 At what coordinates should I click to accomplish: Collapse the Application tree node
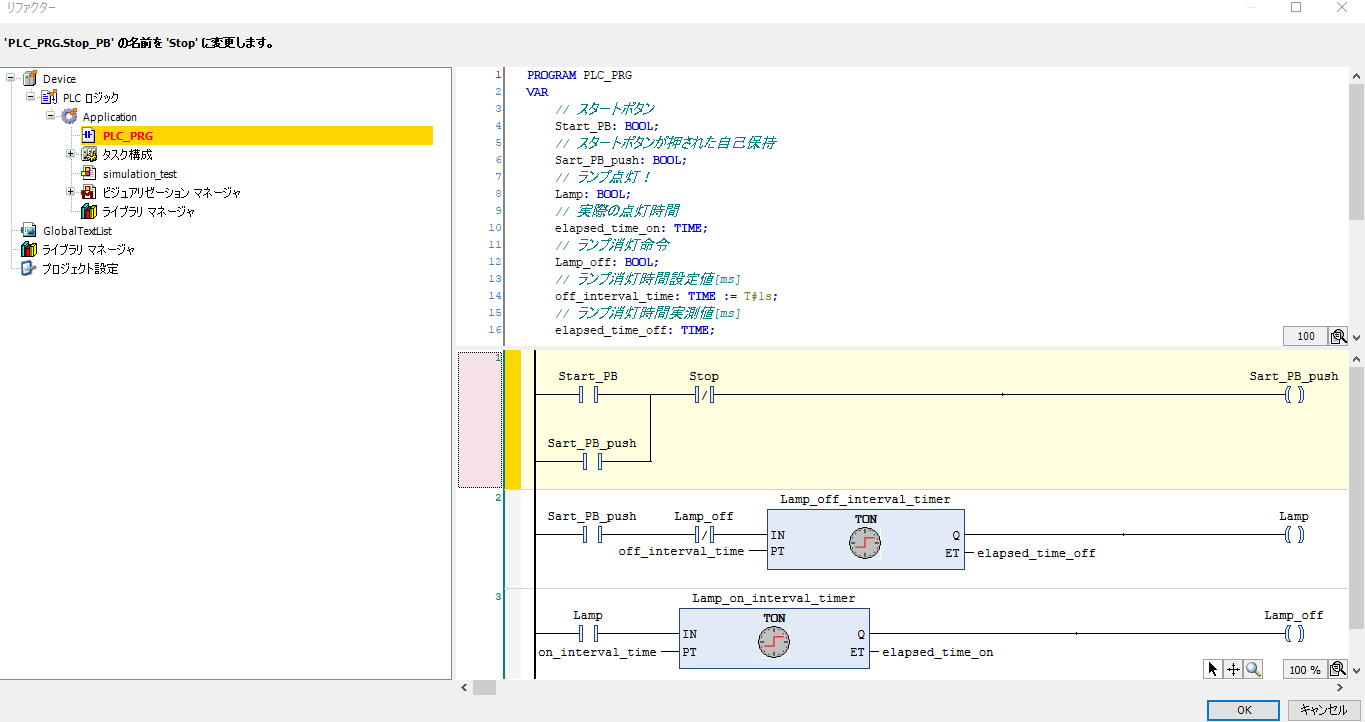pos(51,116)
